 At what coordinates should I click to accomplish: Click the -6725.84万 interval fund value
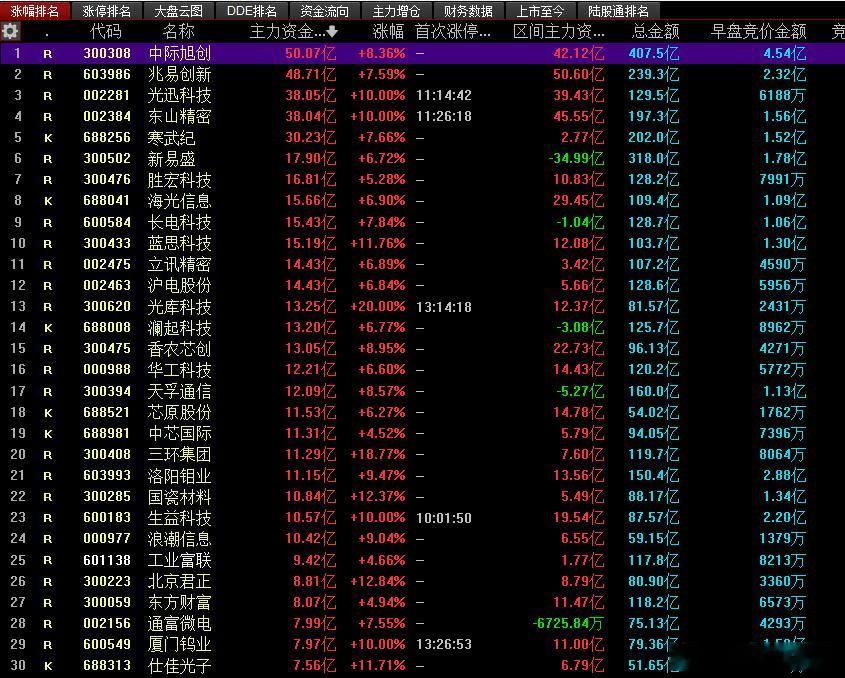[x=568, y=624]
